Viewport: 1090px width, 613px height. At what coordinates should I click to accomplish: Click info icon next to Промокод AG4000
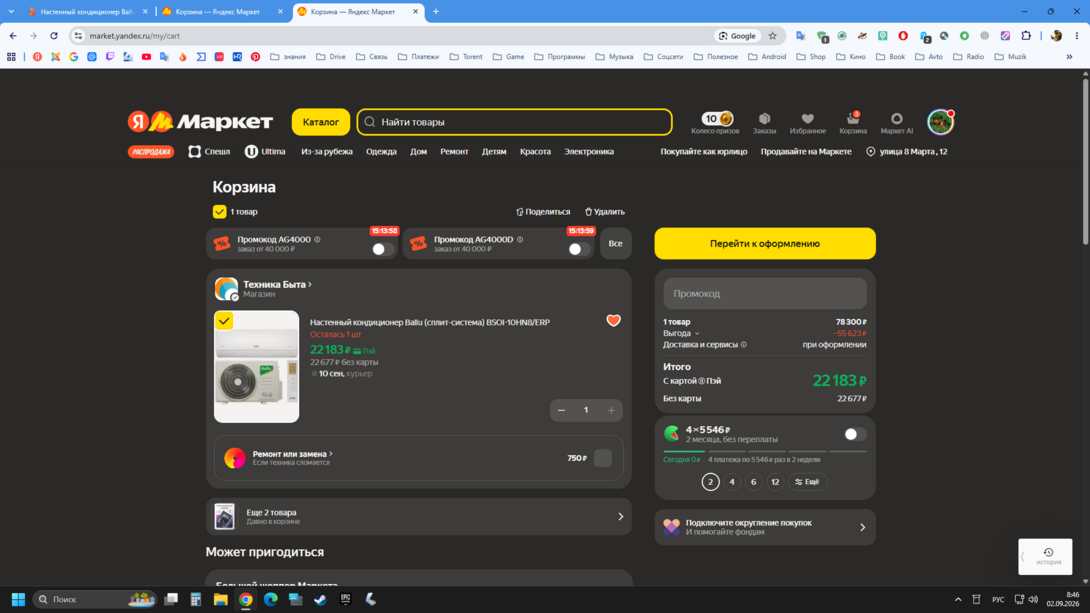[x=318, y=239]
